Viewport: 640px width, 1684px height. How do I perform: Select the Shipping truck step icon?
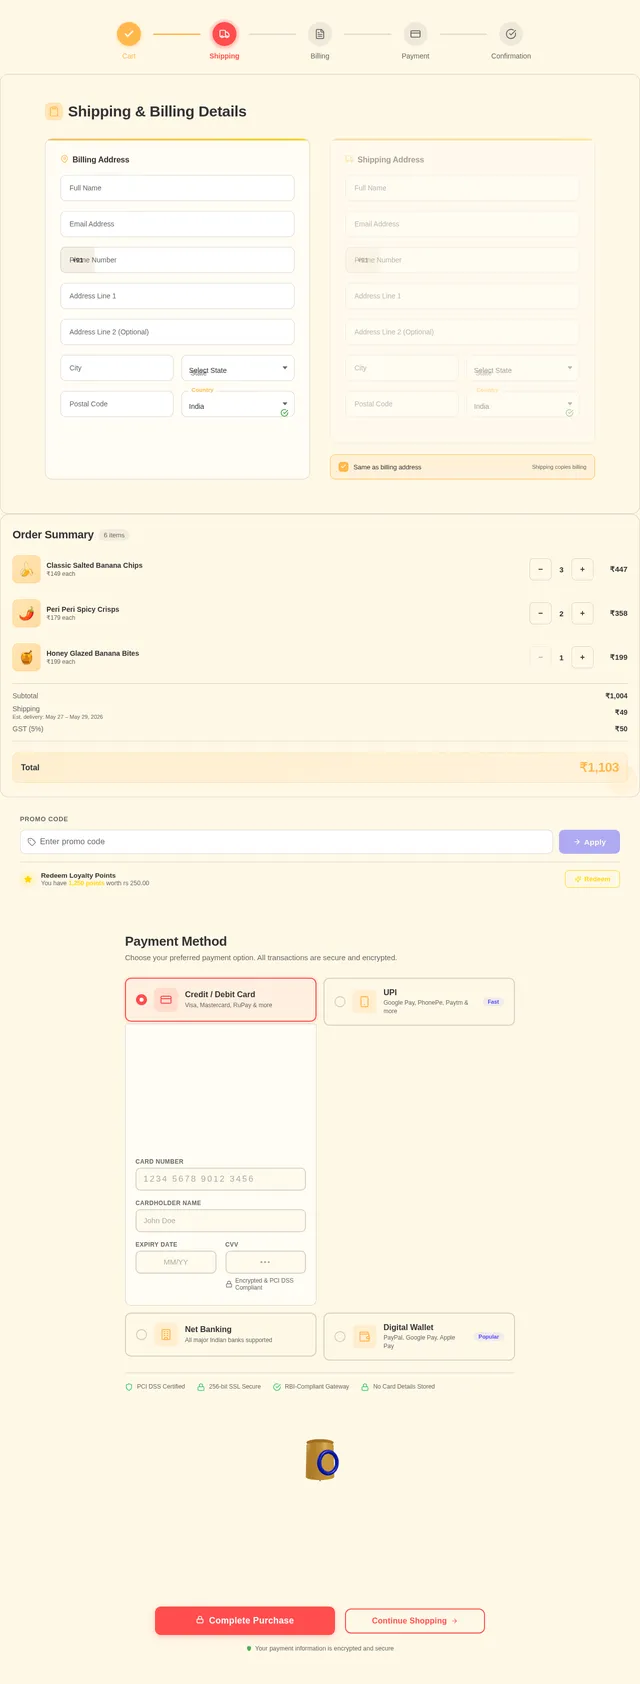tap(224, 34)
